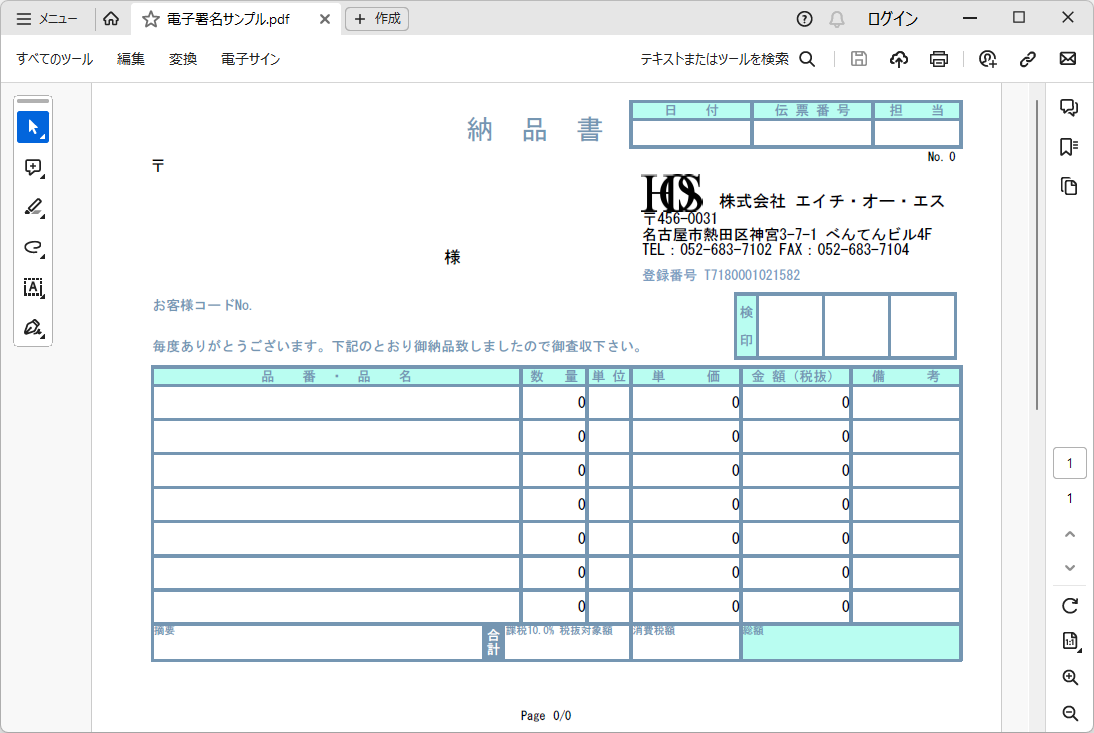Zoom in with magnifier plus icon
Viewport: 1094px width, 733px height.
pyautogui.click(x=1070, y=678)
